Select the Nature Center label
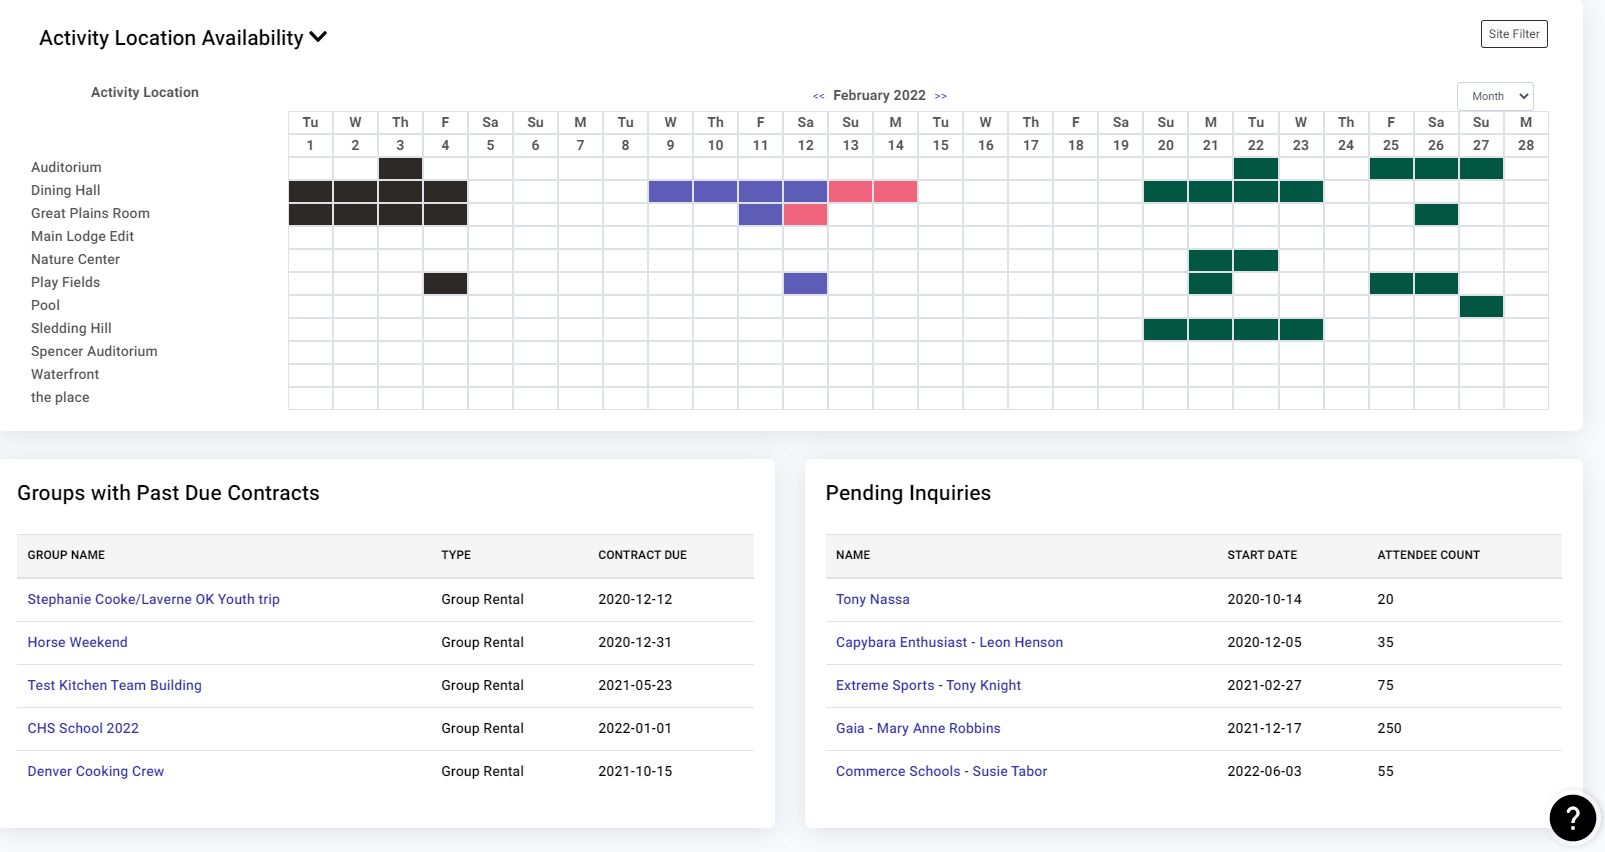This screenshot has width=1605, height=852. [x=75, y=259]
